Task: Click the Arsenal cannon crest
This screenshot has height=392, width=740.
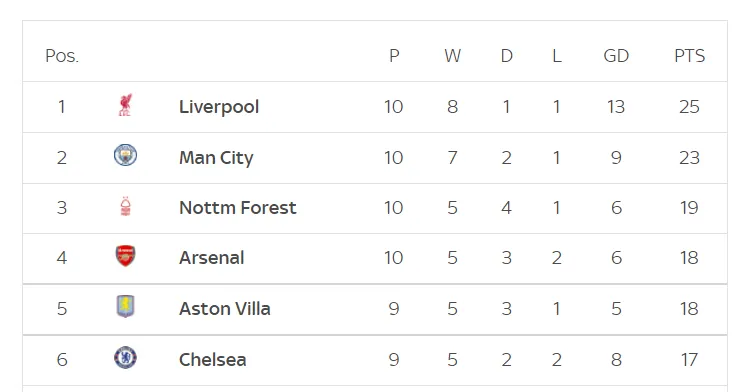Action: (126, 256)
